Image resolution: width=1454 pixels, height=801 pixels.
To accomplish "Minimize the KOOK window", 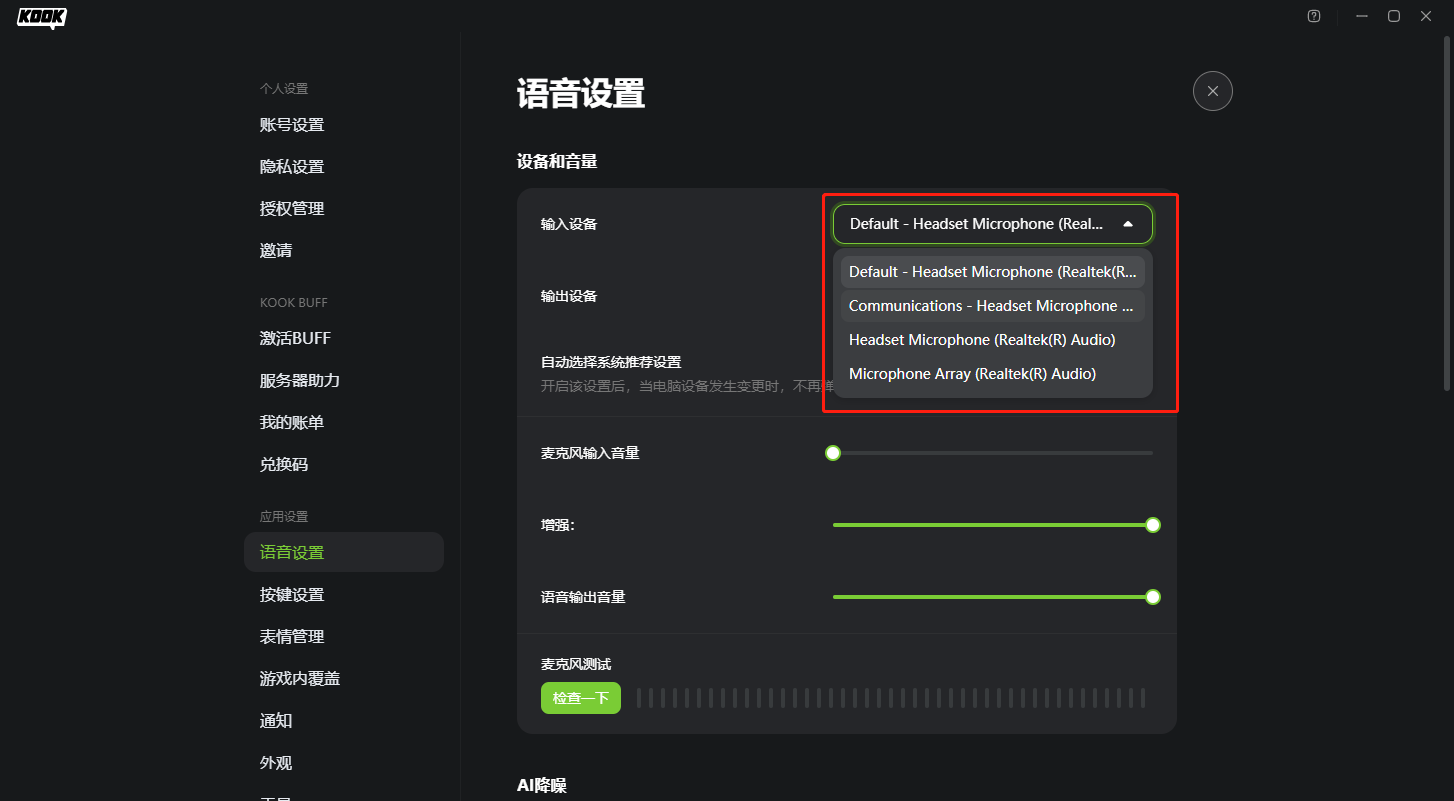I will [1362, 16].
